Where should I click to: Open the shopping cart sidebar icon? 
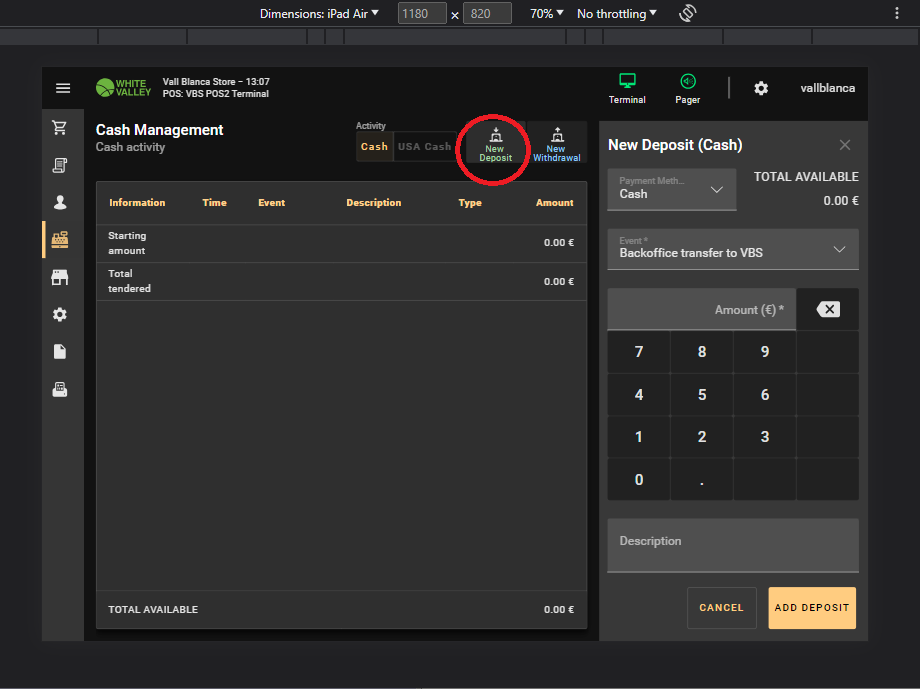point(60,128)
